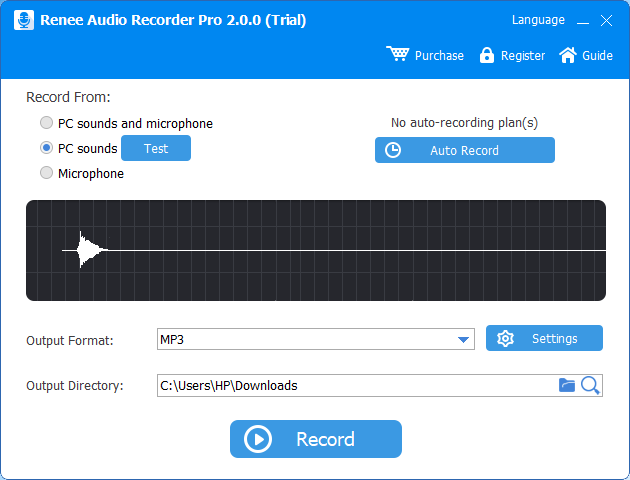Click the Purchase label

439,55
